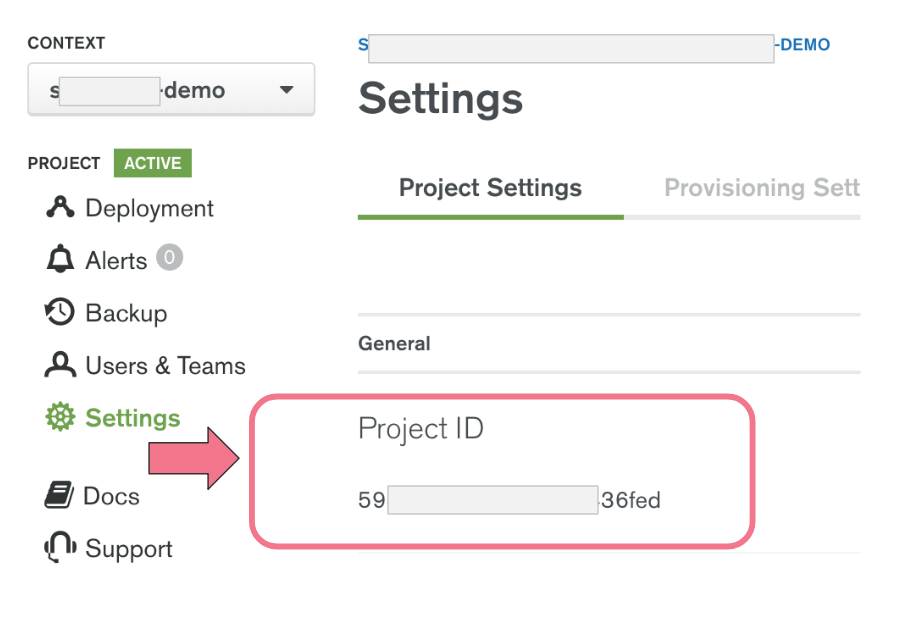Screen dimensions: 916x644
Task: Open the Backup section
Action: pos(126,313)
